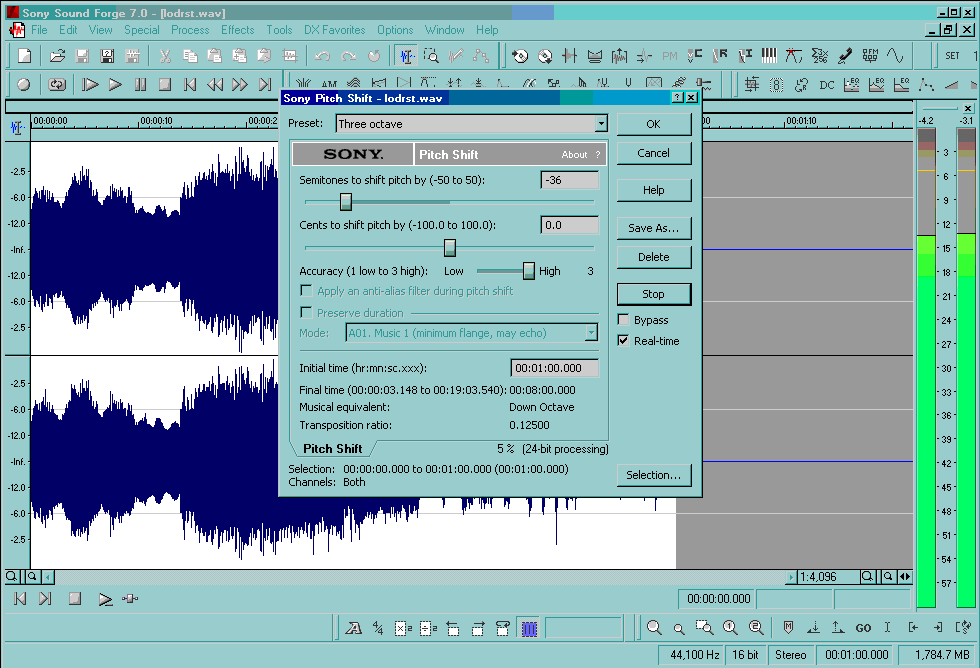Viewport: 980px width, 668px height.
Task: Click the Cents value field showing 0.0
Action: point(569,225)
